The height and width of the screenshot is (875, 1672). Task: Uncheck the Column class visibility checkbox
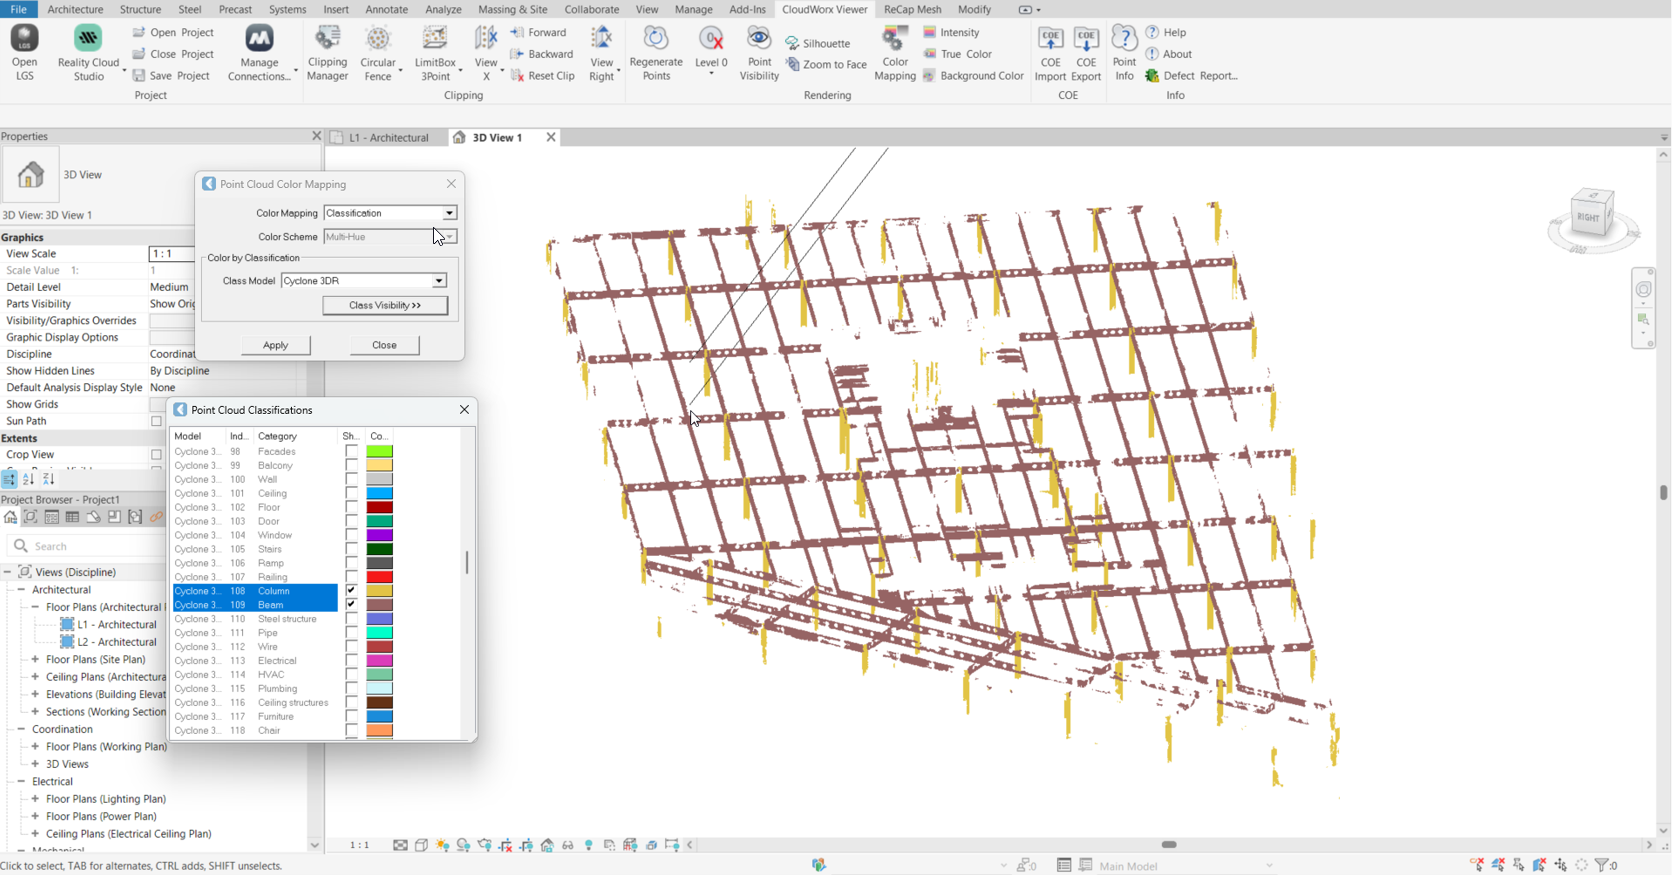(x=352, y=591)
